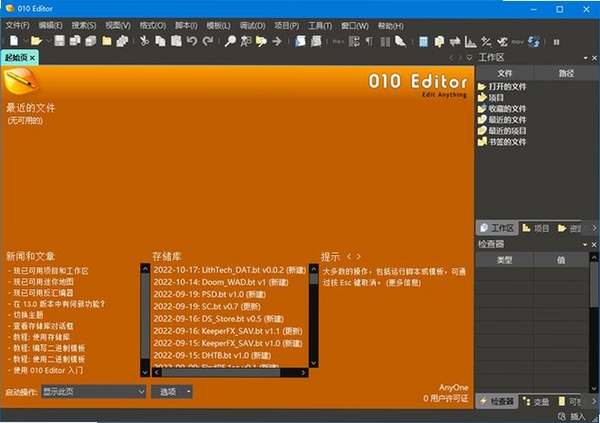This screenshot has height=423, width=600.
Task: Open the Calculator toolbar icon
Action: pyautogui.click(x=423, y=41)
